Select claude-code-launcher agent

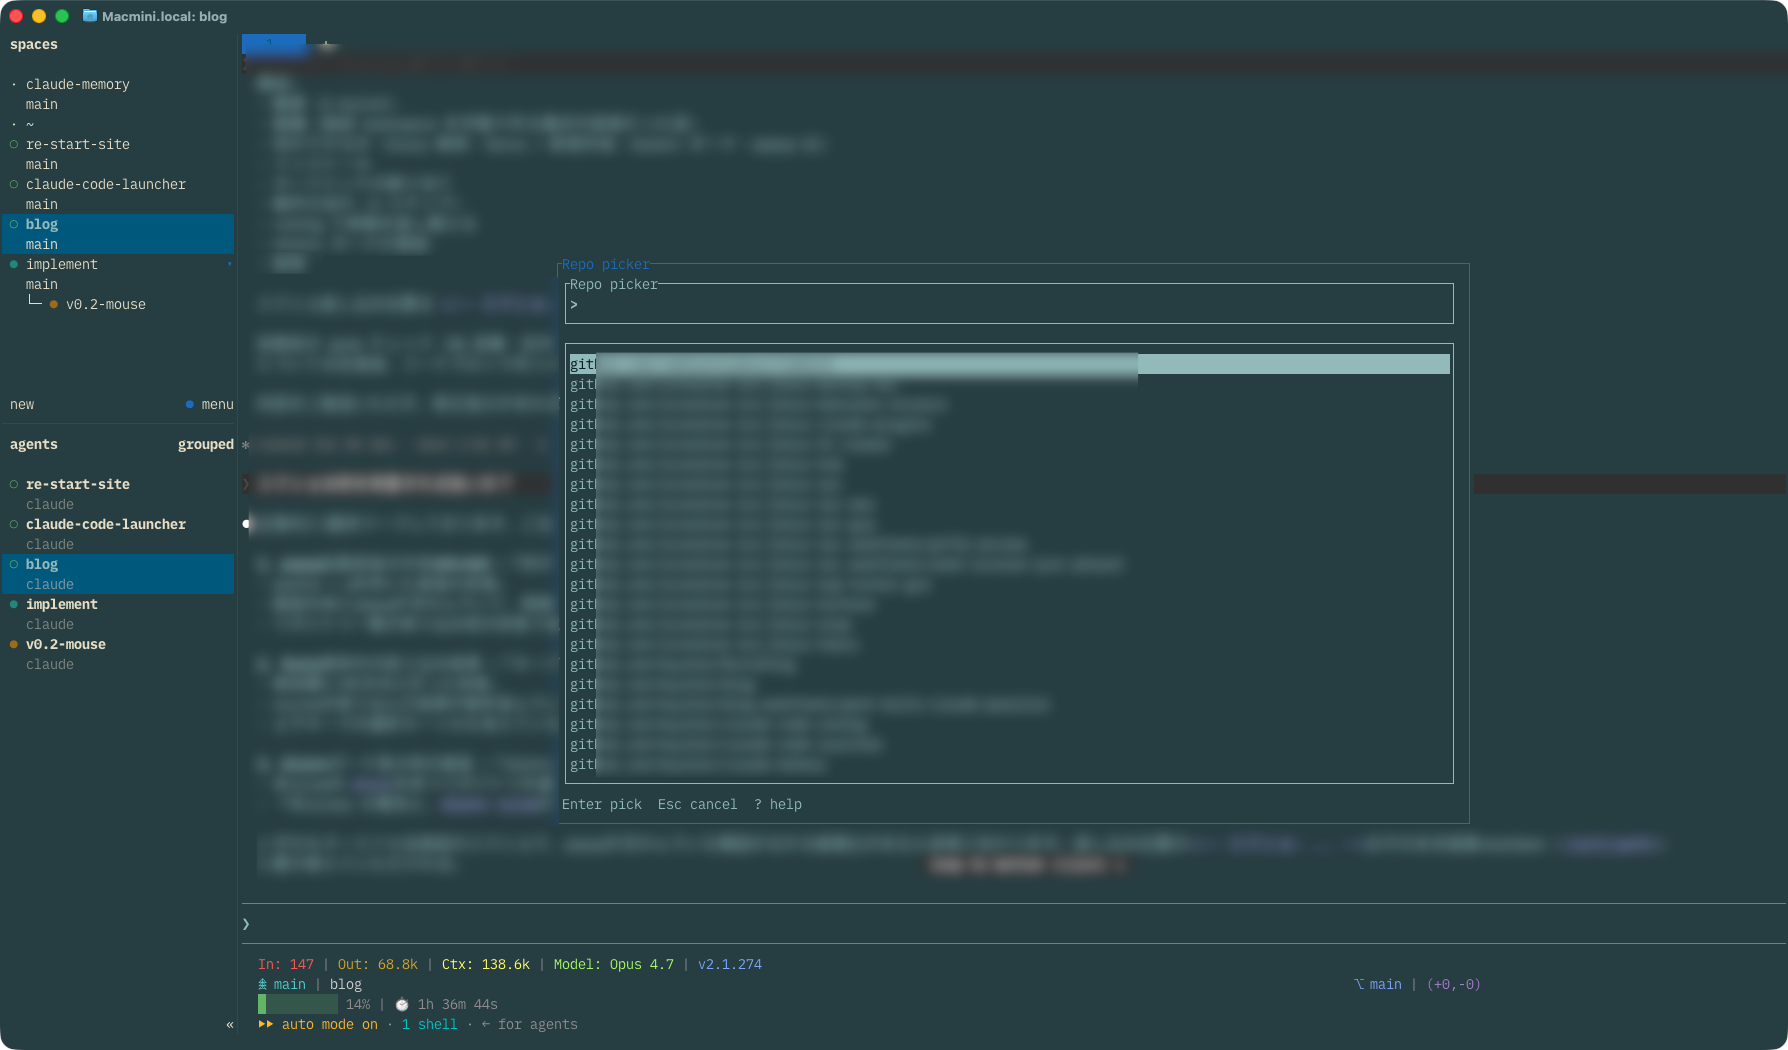click(105, 524)
